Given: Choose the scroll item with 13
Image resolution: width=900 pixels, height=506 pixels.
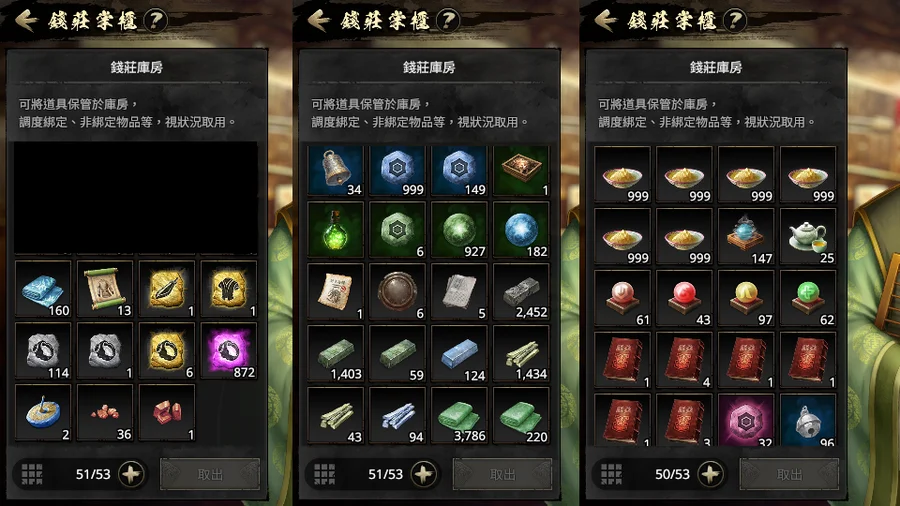Looking at the screenshot, I should point(105,289).
